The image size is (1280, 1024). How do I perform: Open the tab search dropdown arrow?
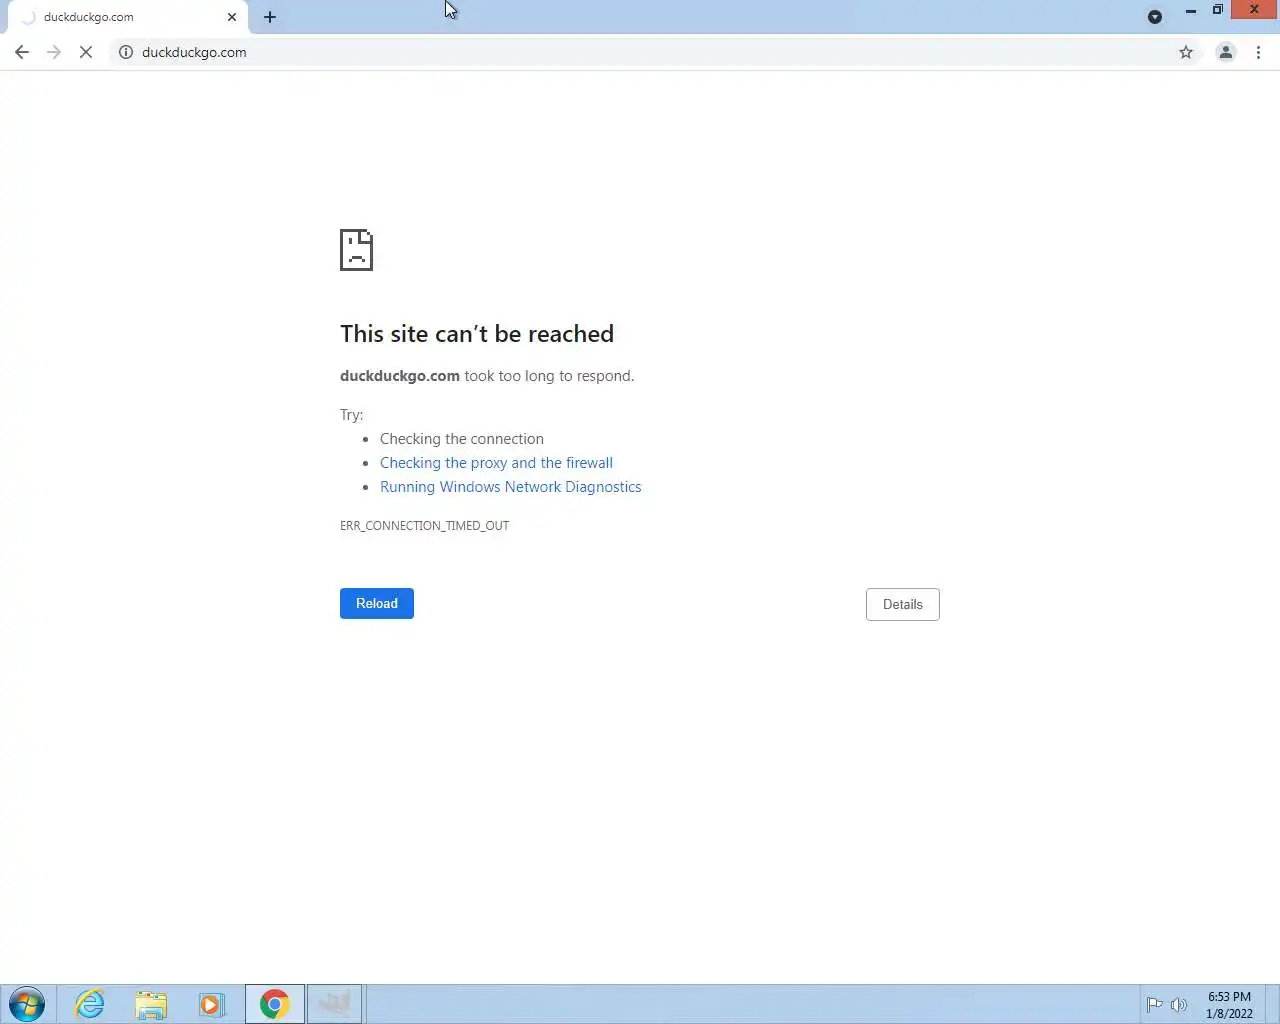pyautogui.click(x=1155, y=17)
